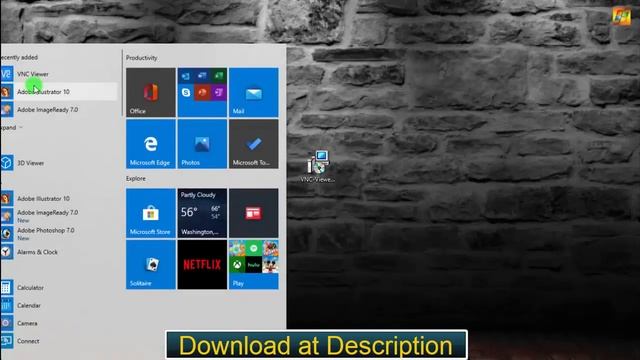The width and height of the screenshot is (640, 360).
Task: Open the Office apps group tile with Skype
Action: pos(202,92)
